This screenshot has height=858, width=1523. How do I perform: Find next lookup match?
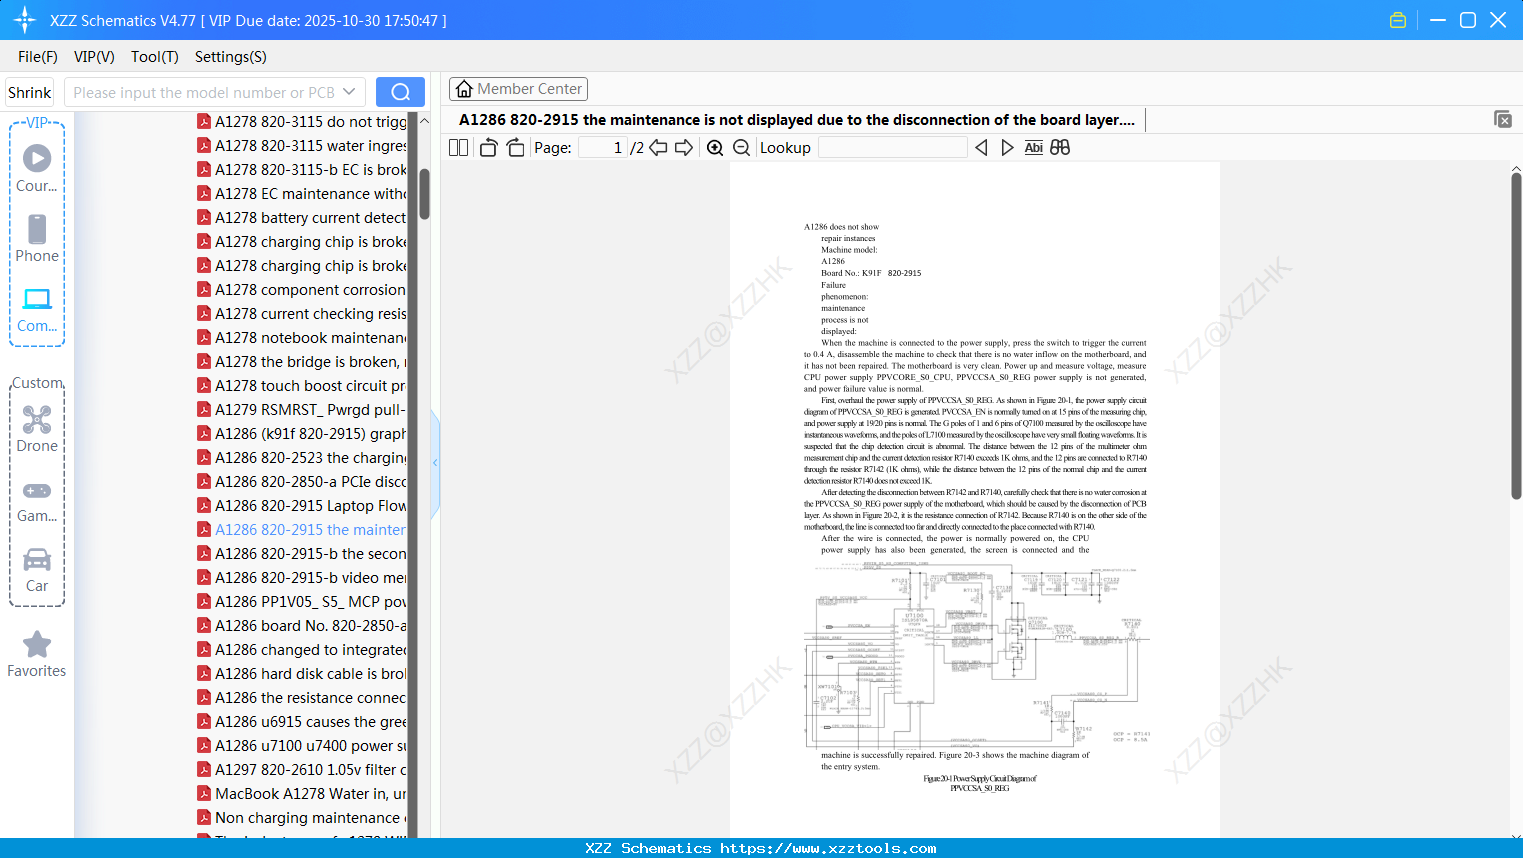(x=1007, y=148)
